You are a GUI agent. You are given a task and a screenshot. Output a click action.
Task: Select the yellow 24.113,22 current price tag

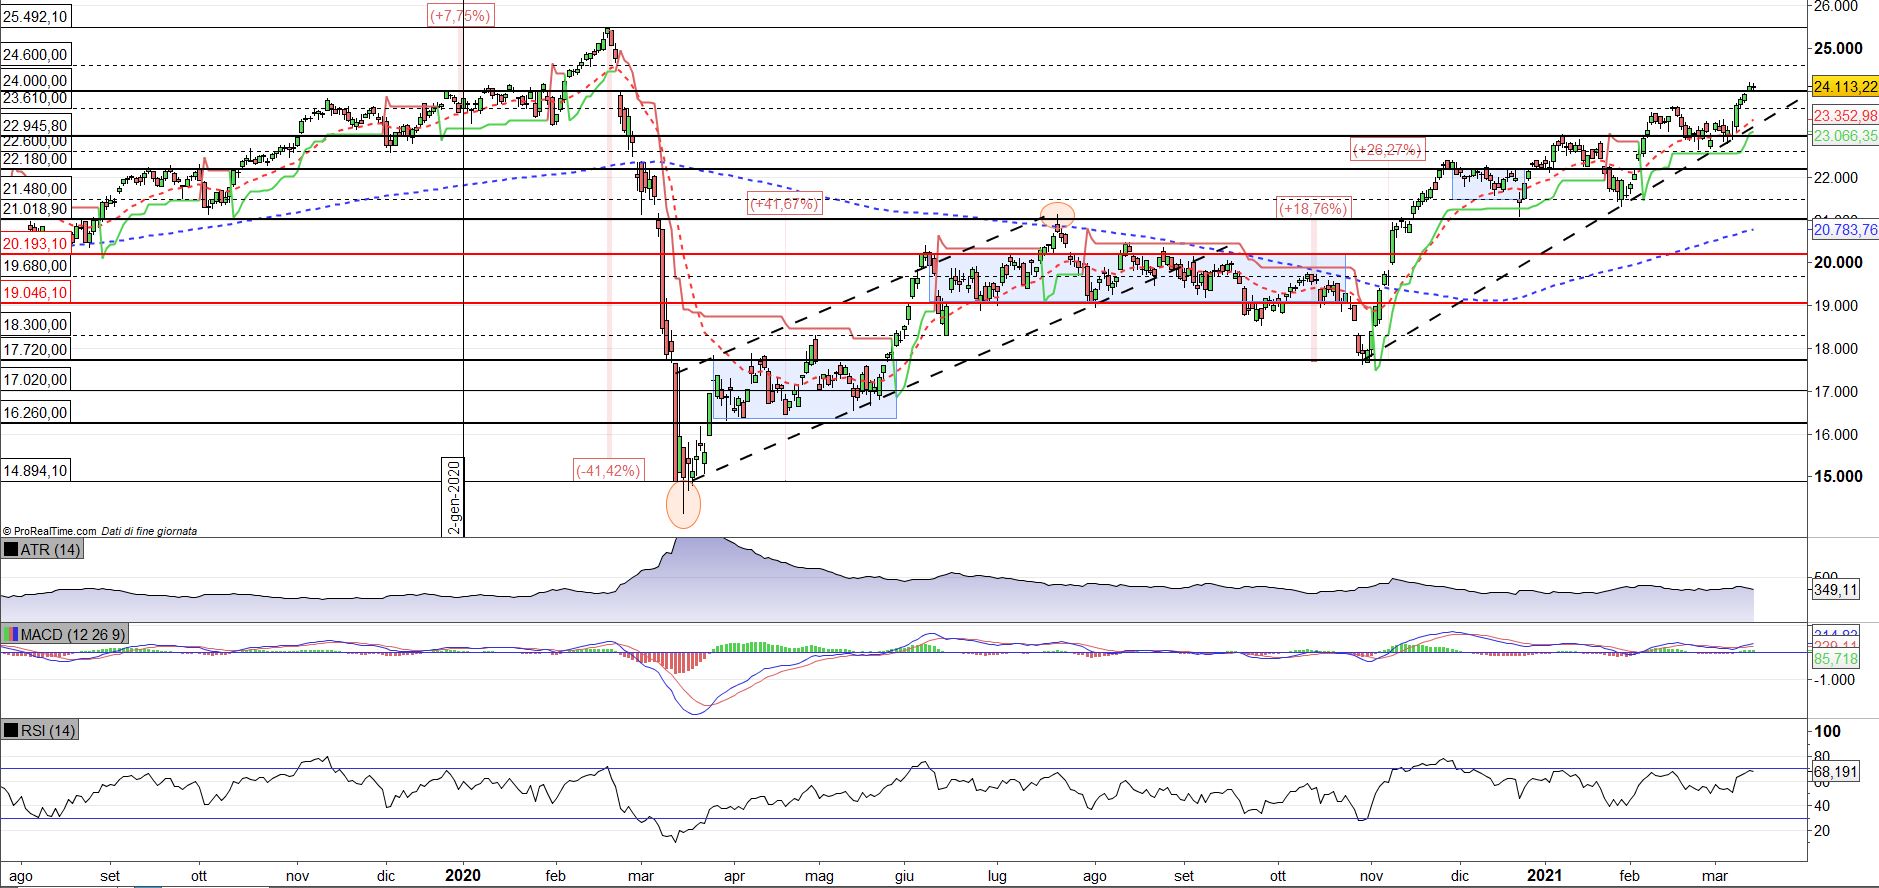click(x=1844, y=87)
